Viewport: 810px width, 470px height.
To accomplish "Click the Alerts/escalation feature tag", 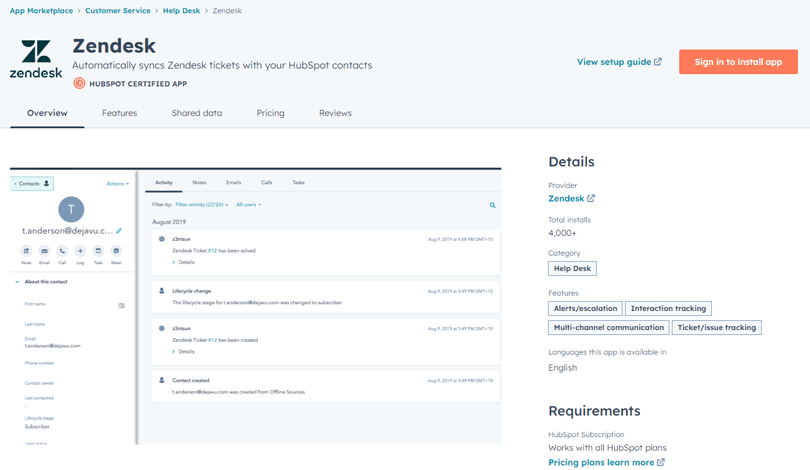I will (x=585, y=308).
